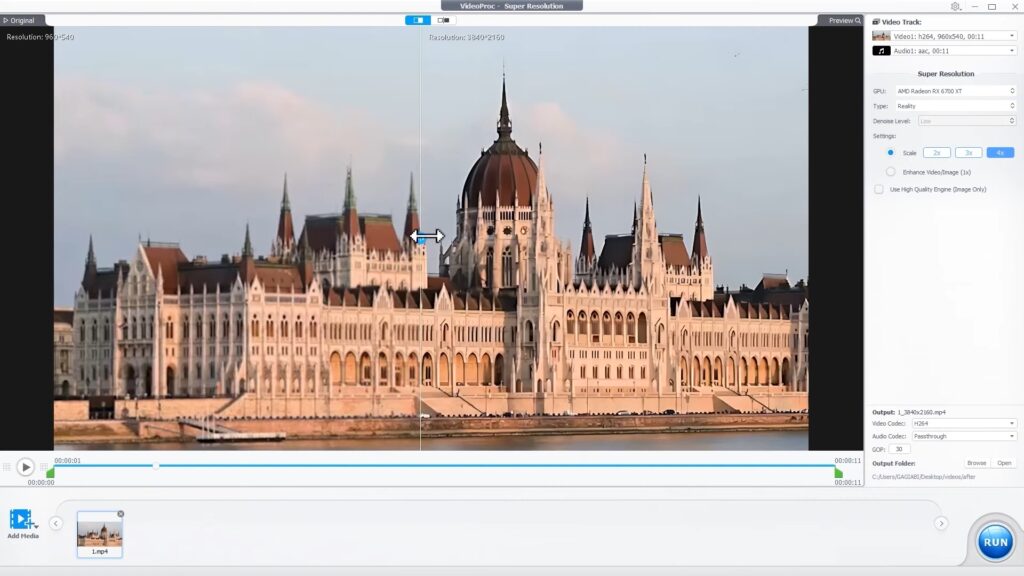Click the Video Track camera icon
The image size is (1024, 576).
pyautogui.click(x=876, y=22)
